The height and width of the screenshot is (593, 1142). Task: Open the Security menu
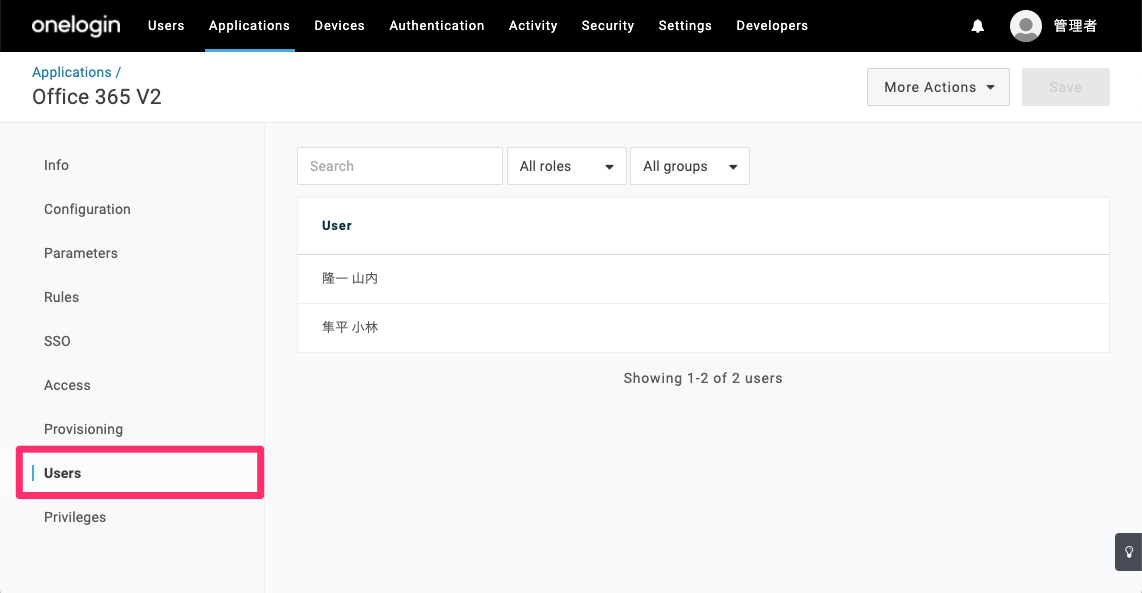[x=607, y=25]
